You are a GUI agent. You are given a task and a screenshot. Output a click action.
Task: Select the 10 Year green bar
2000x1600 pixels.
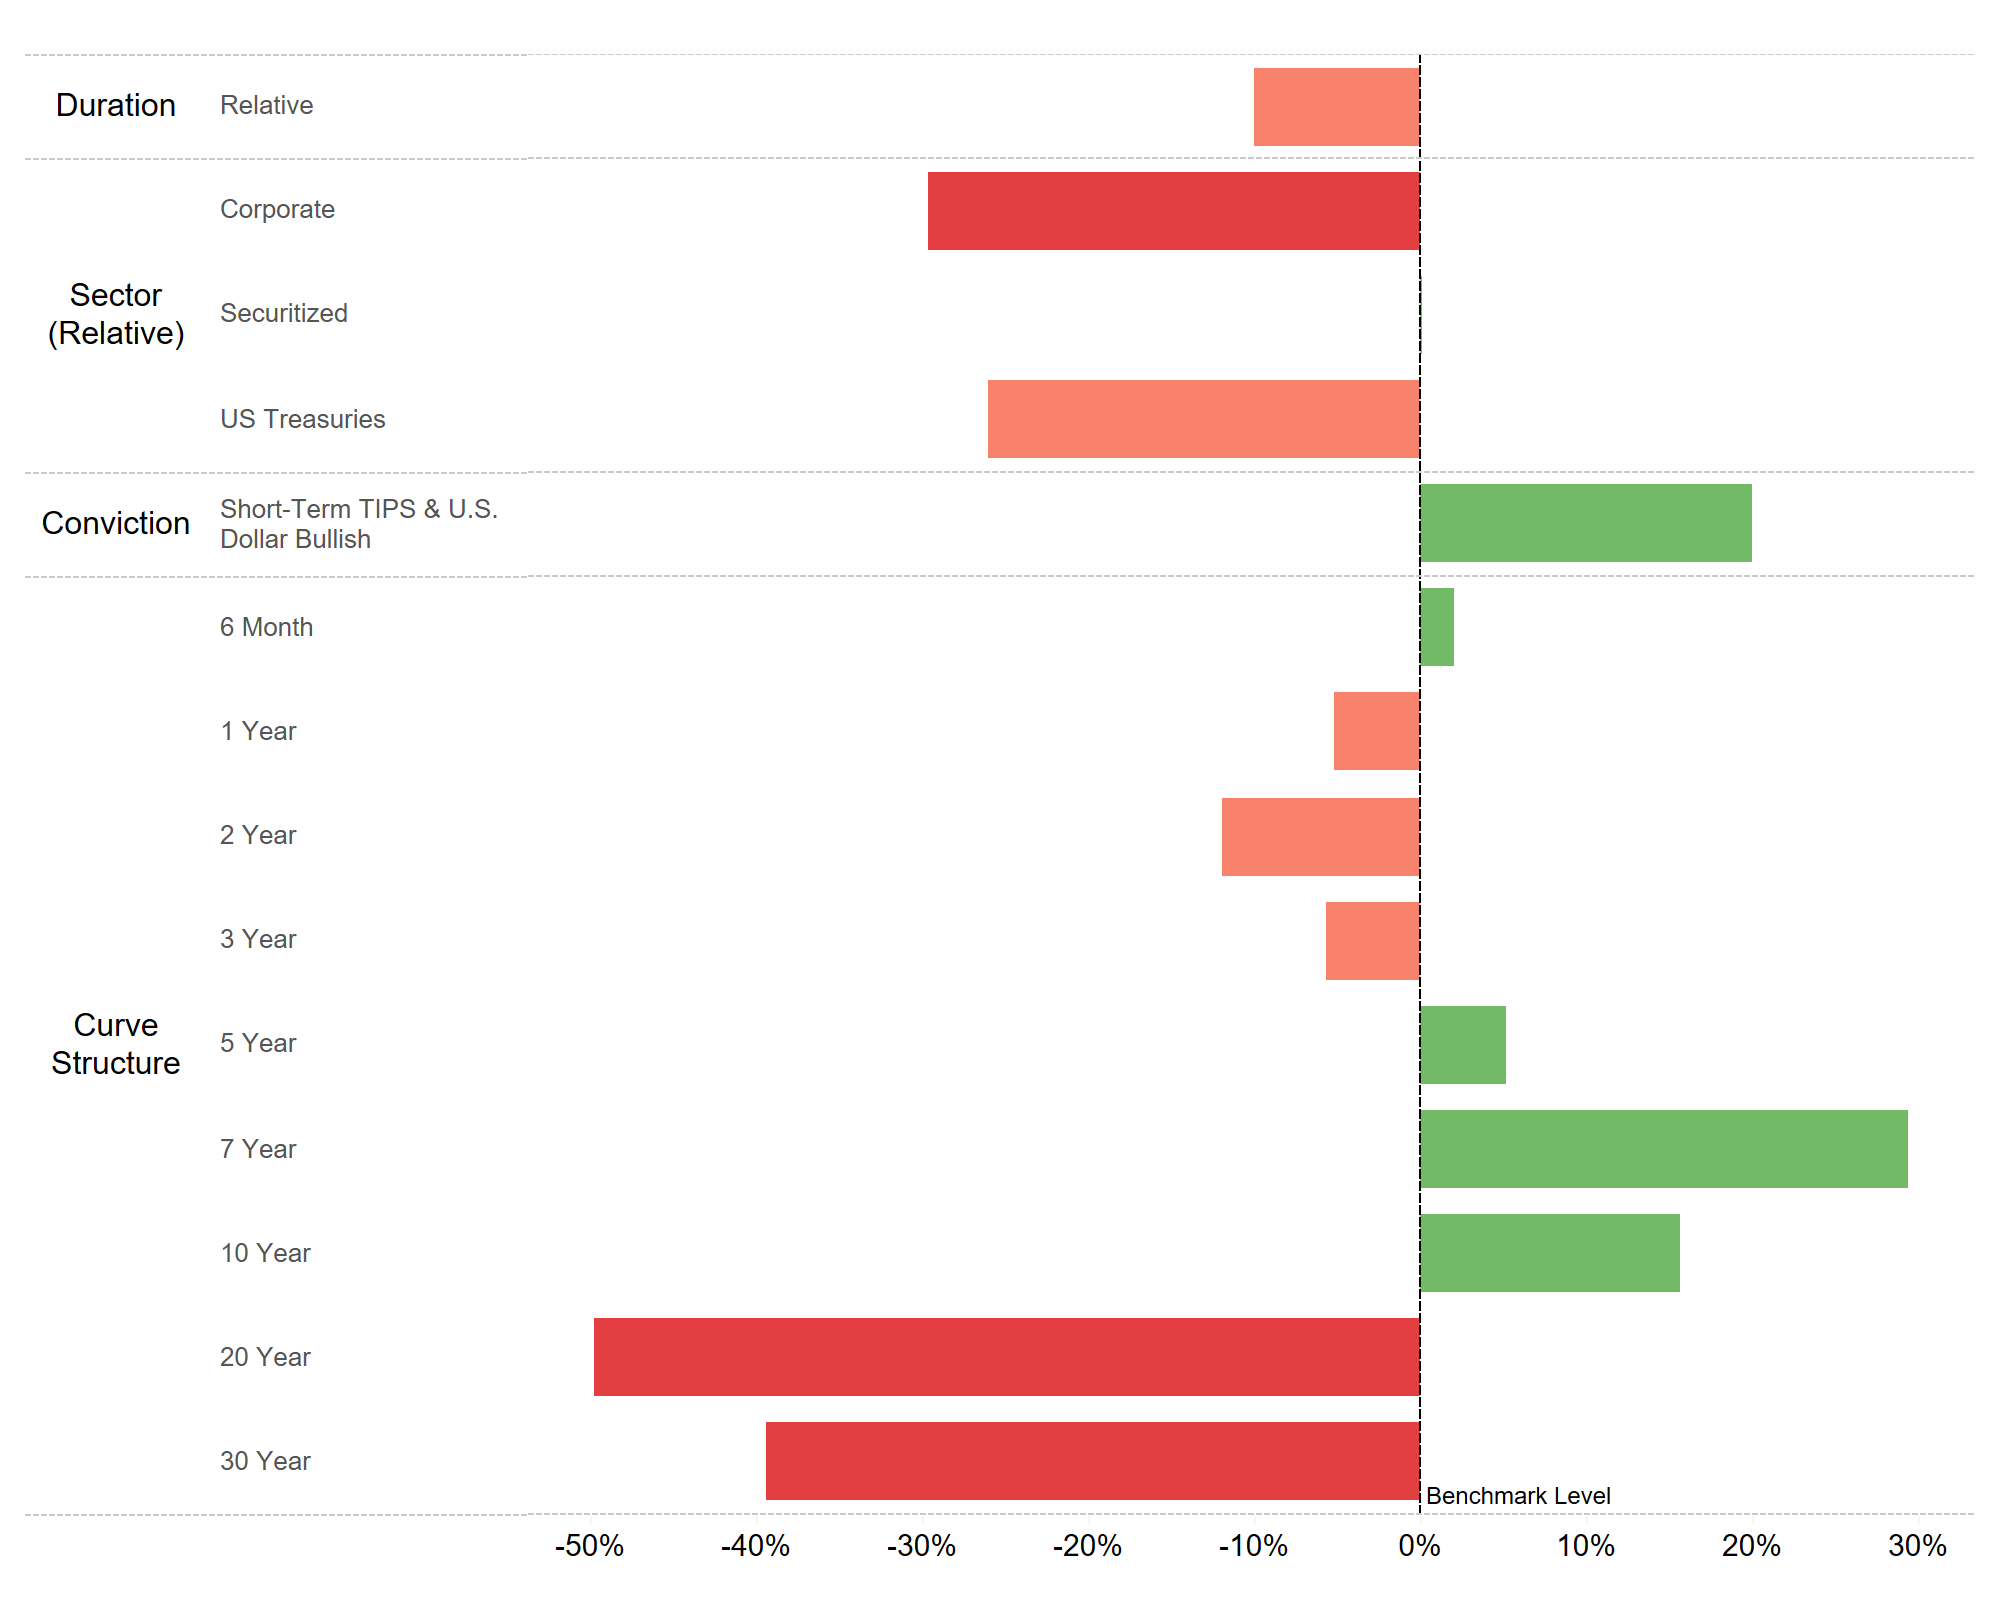pyautogui.click(x=1549, y=1253)
